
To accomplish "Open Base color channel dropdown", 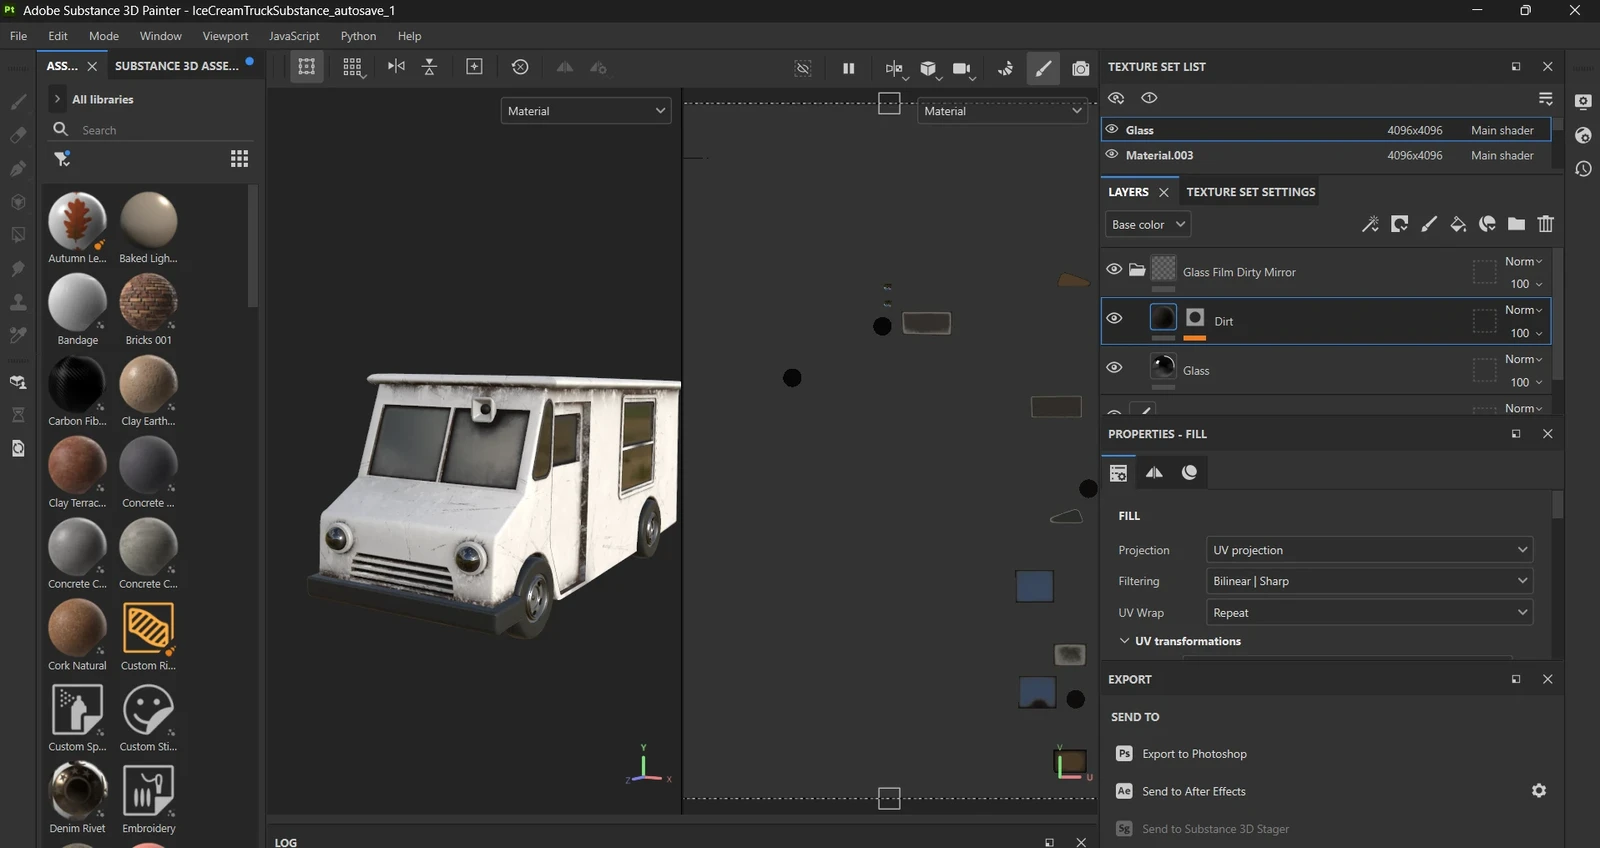I will [1148, 224].
